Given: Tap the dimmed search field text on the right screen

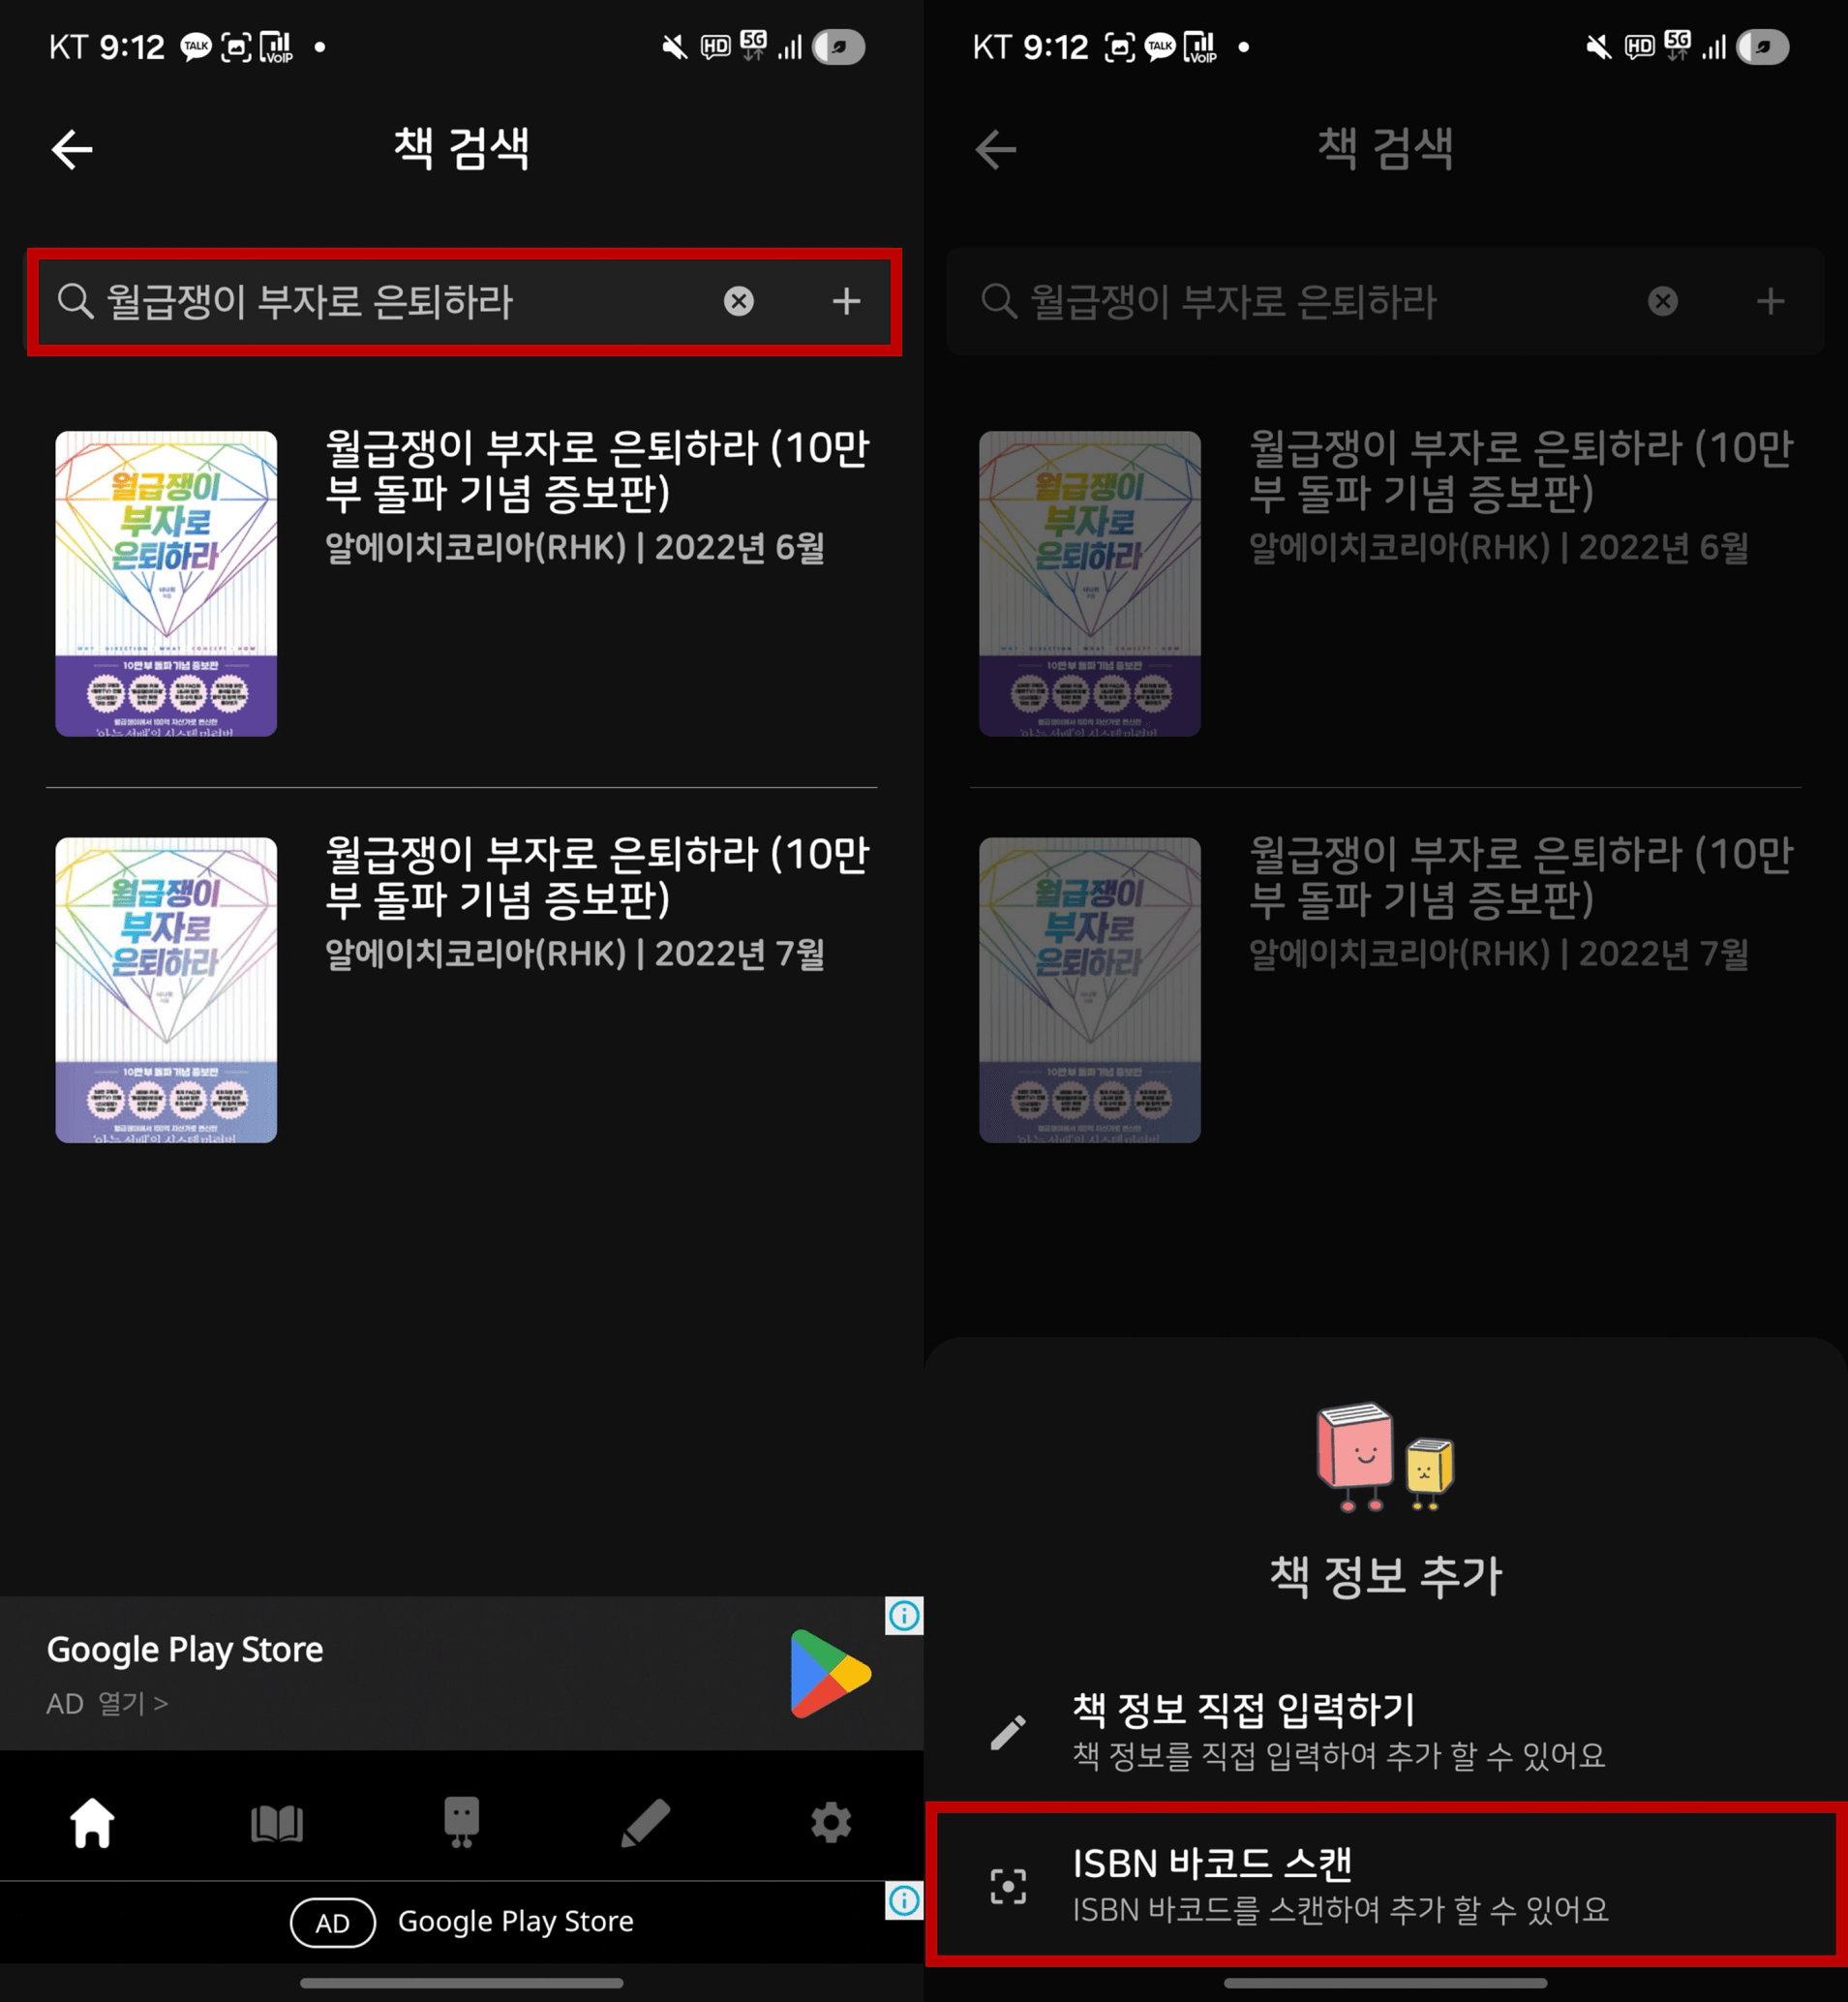Looking at the screenshot, I should [x=1234, y=301].
